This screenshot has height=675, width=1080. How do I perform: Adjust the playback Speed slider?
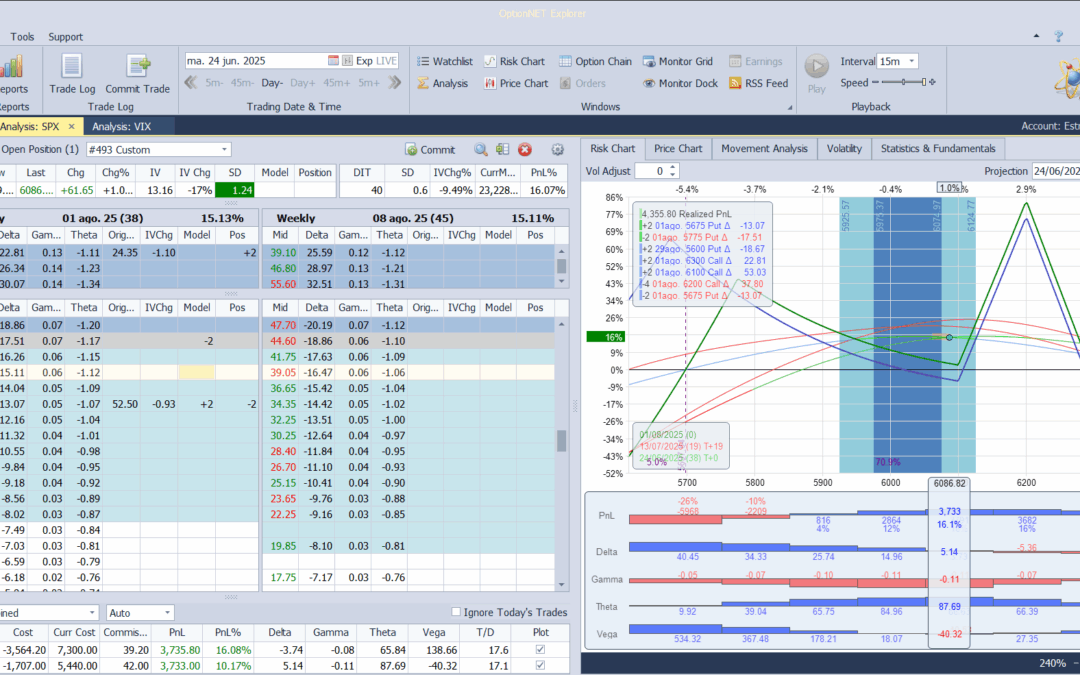(903, 82)
